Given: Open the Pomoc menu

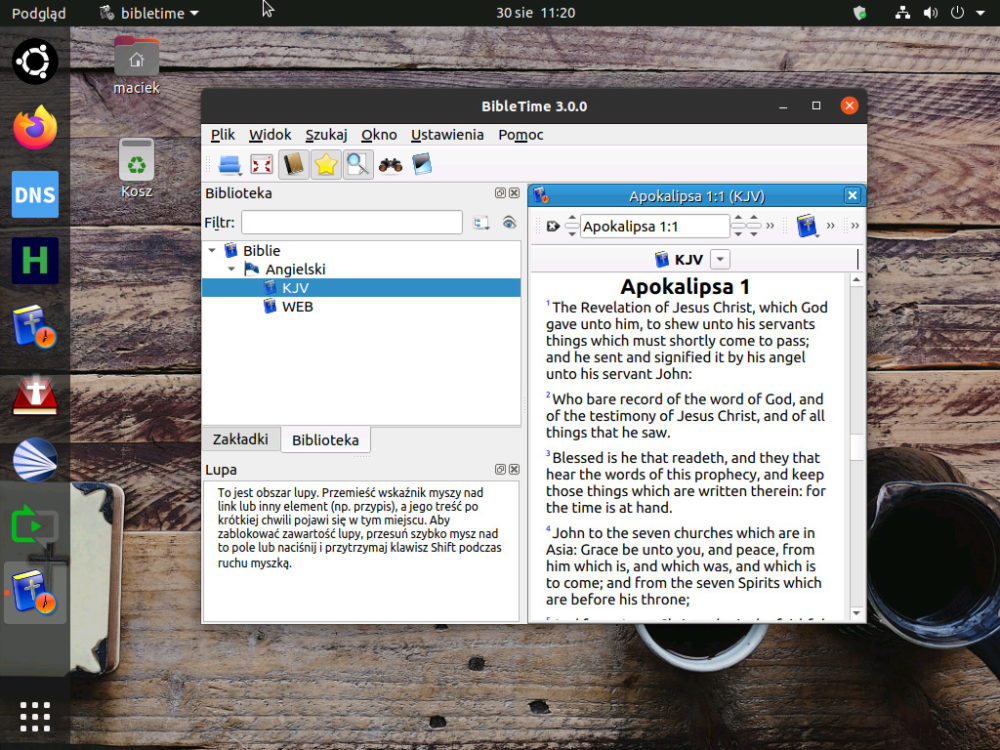Looking at the screenshot, I should [520, 135].
